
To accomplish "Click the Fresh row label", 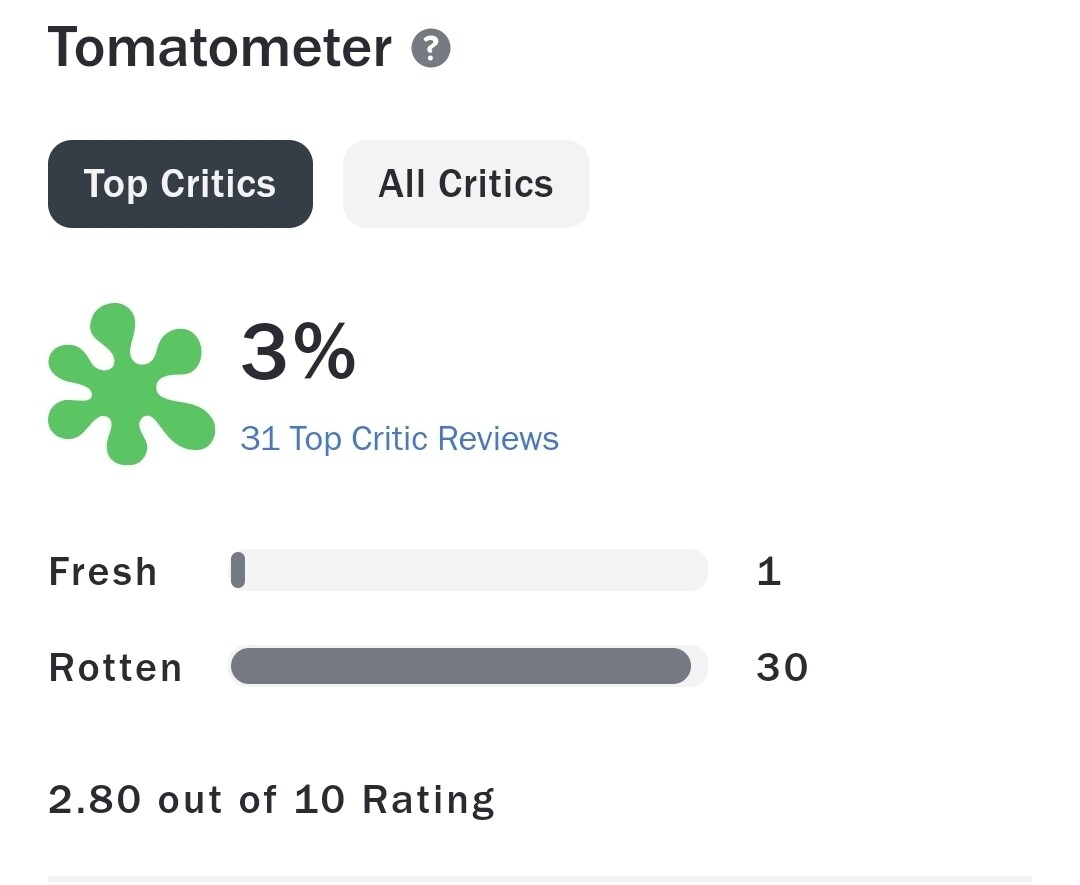I will point(103,572).
